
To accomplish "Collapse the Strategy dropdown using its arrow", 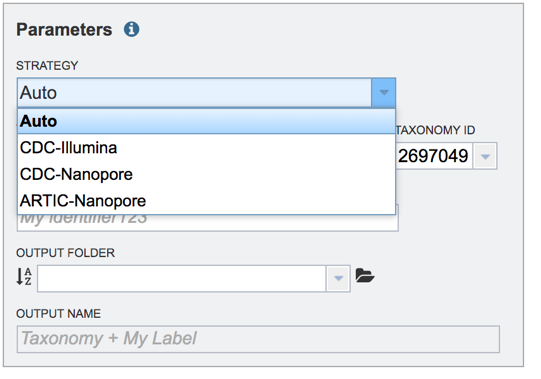I will pyautogui.click(x=383, y=93).
